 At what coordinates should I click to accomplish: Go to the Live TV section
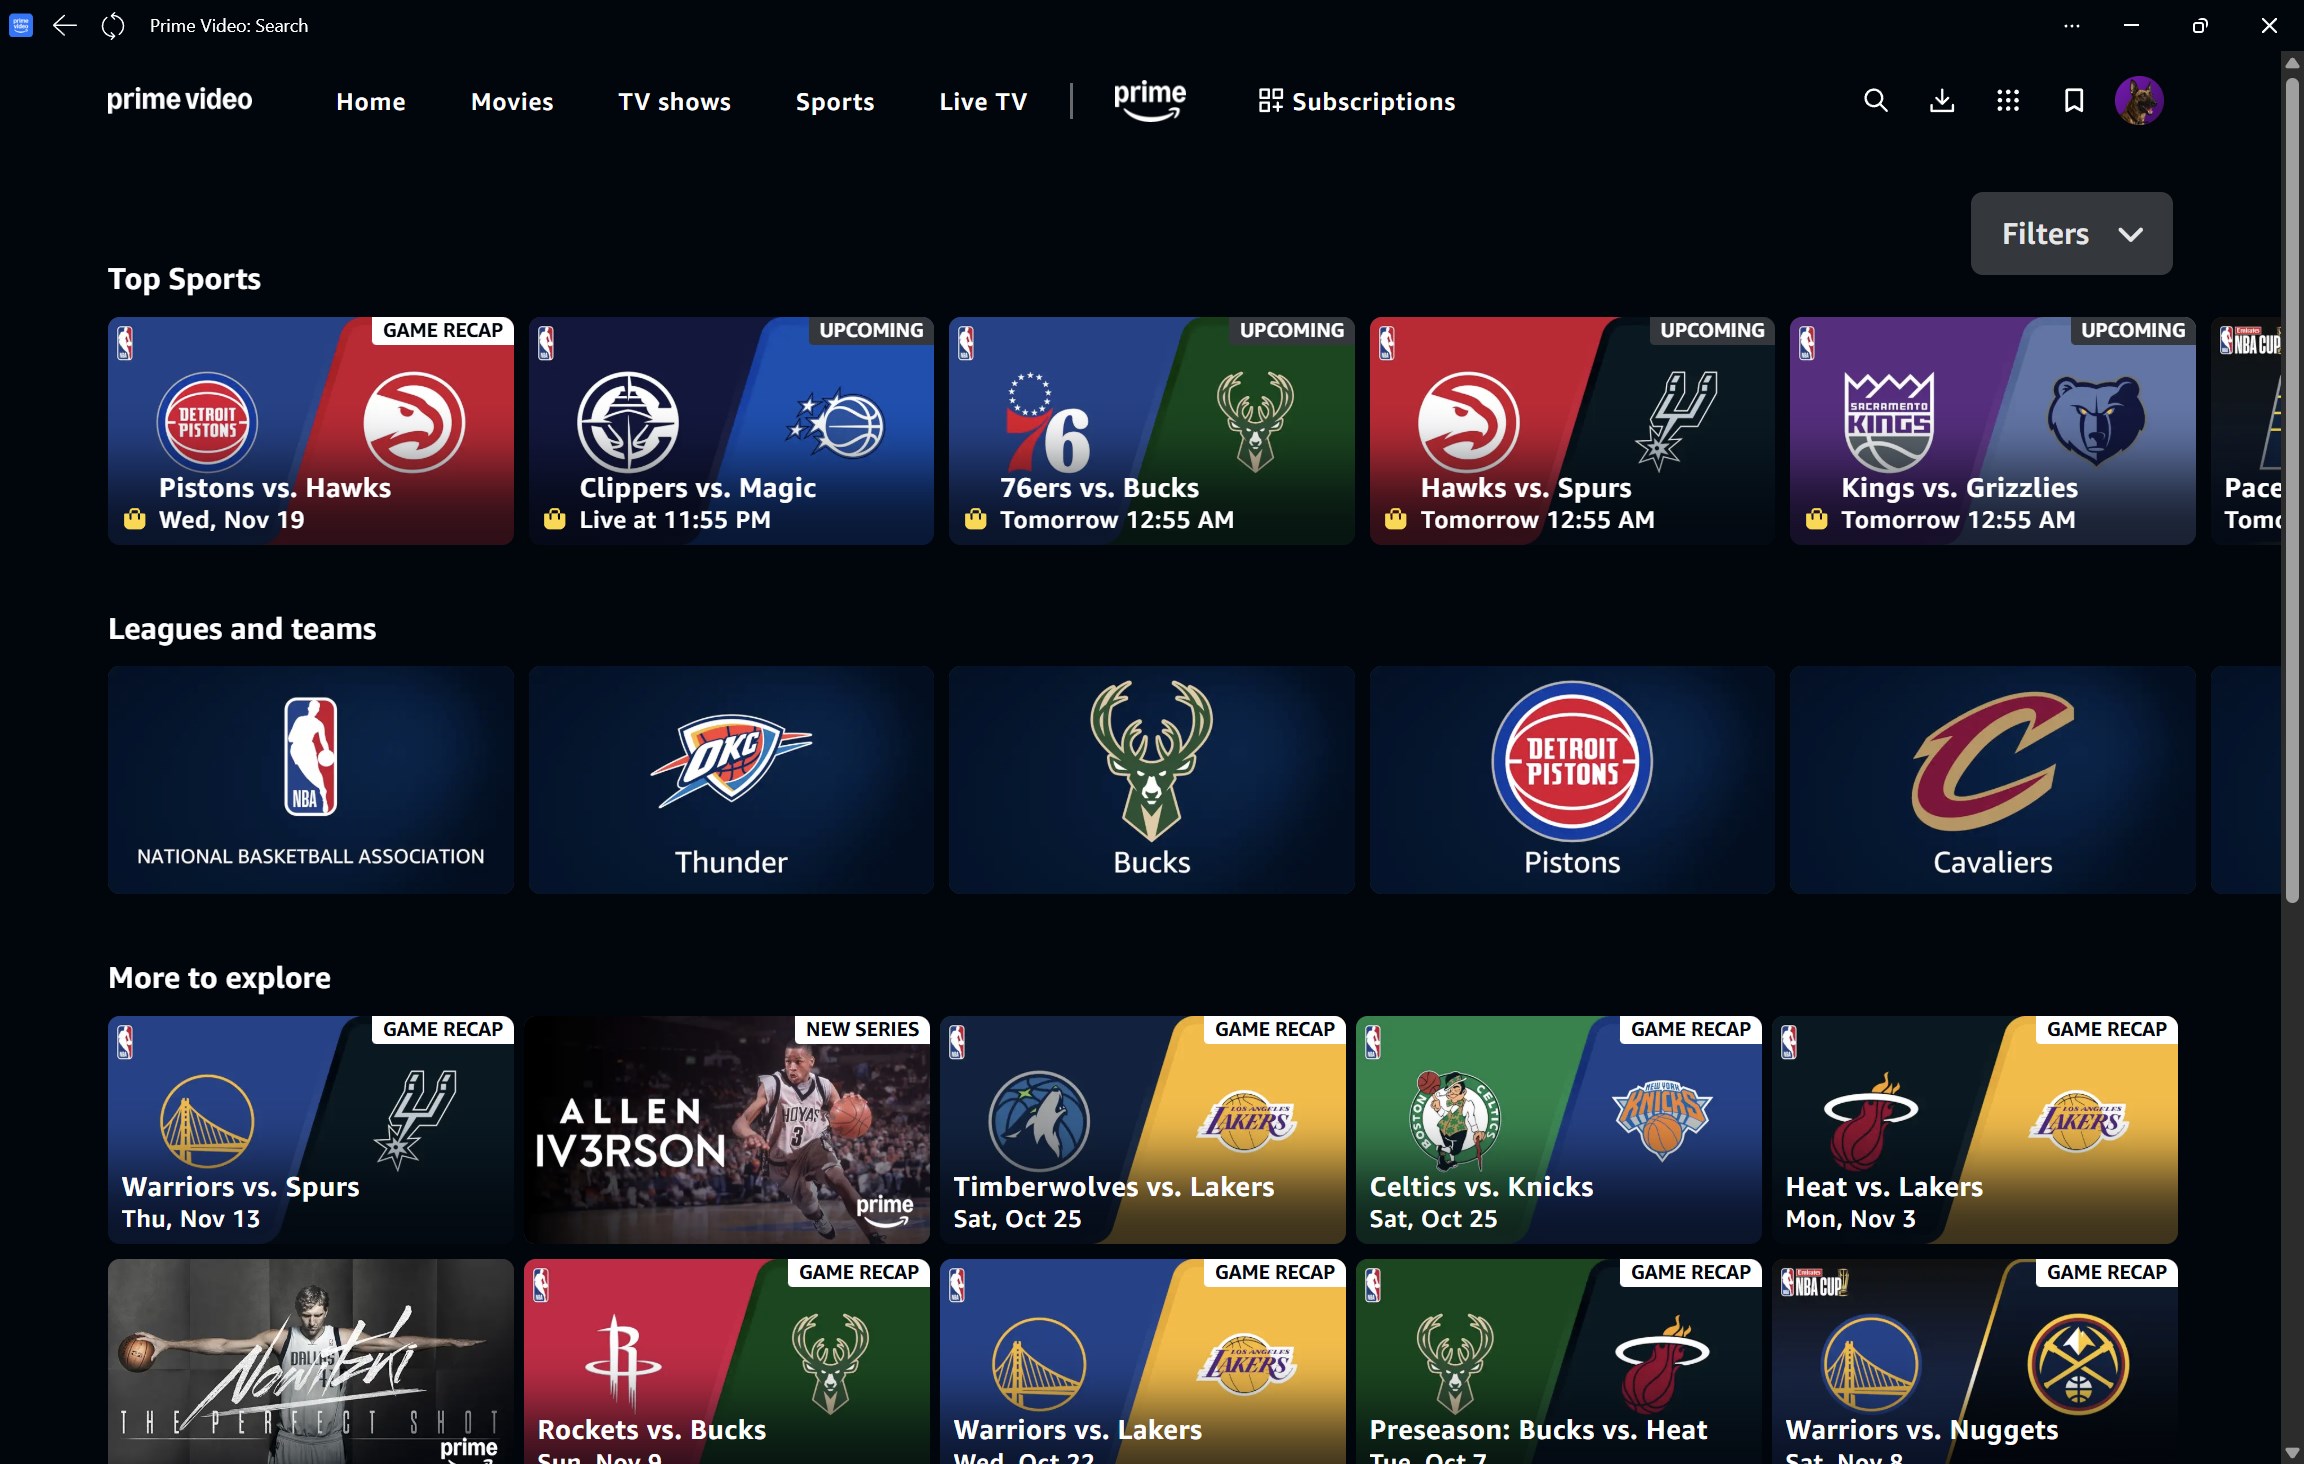(x=982, y=100)
